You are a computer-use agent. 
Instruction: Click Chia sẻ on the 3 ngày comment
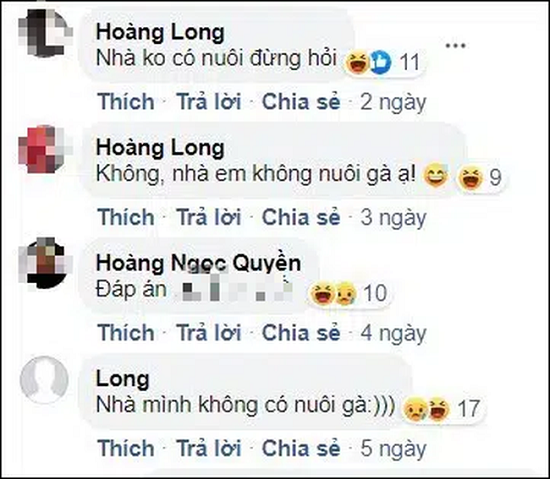[x=301, y=217]
